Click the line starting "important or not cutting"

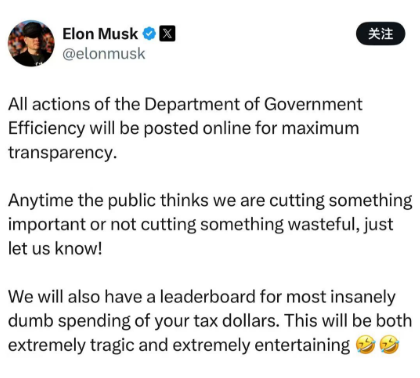(201, 225)
